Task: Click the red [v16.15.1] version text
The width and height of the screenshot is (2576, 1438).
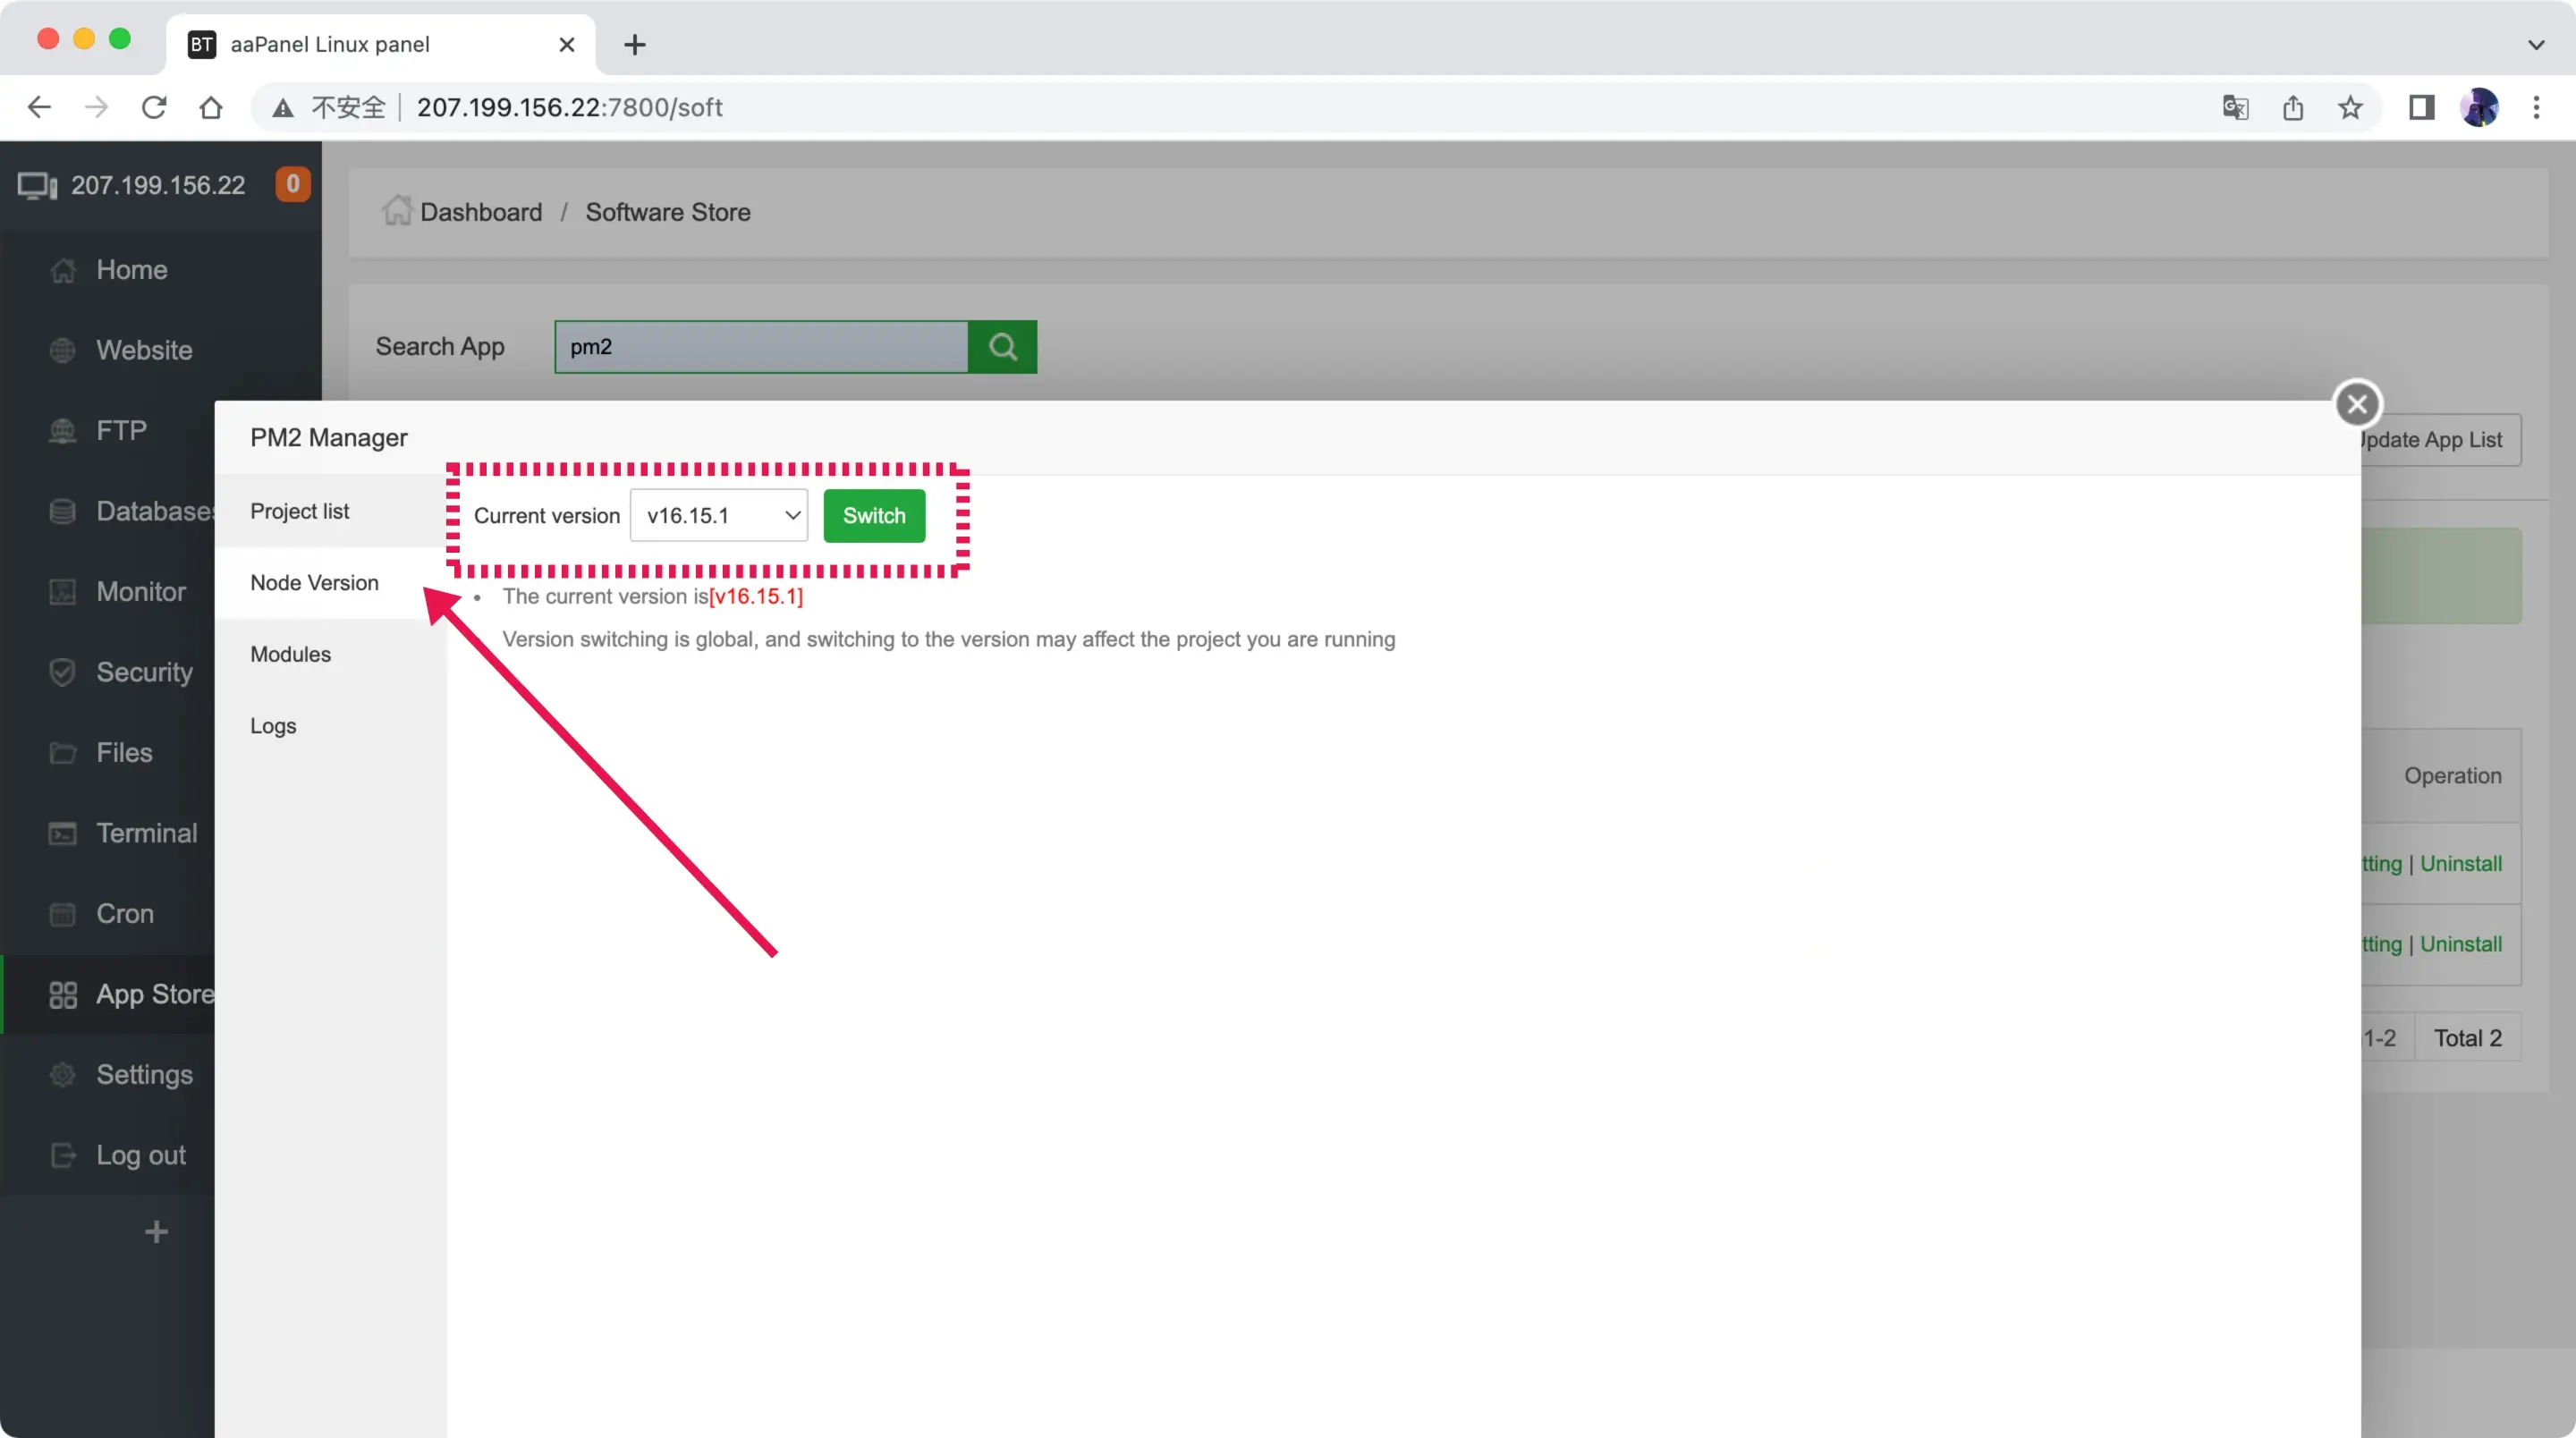Action: (x=755, y=596)
